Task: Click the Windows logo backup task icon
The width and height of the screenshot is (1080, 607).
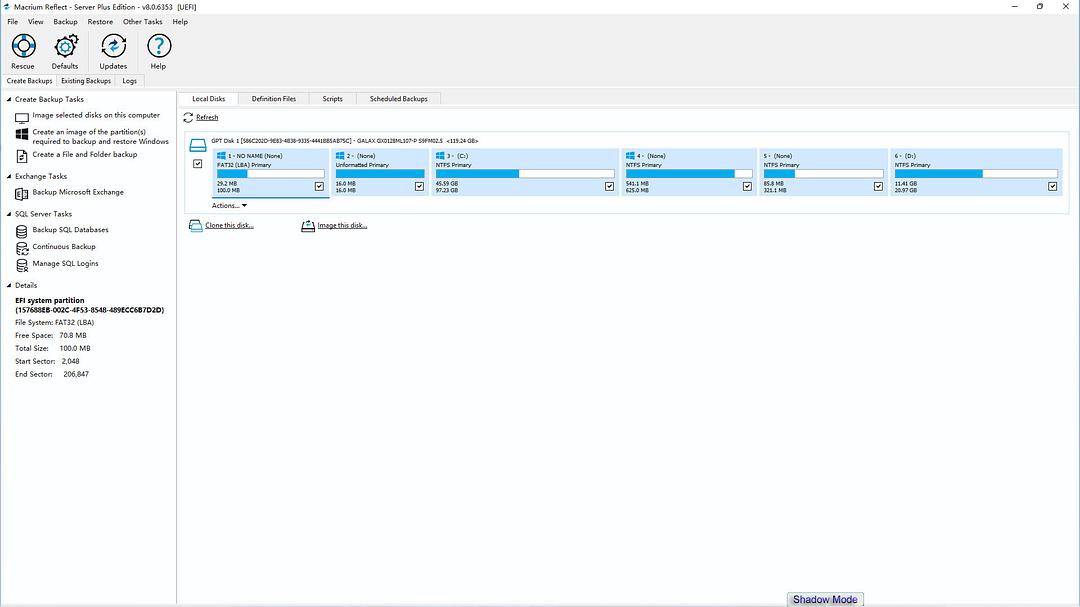Action: point(22,134)
